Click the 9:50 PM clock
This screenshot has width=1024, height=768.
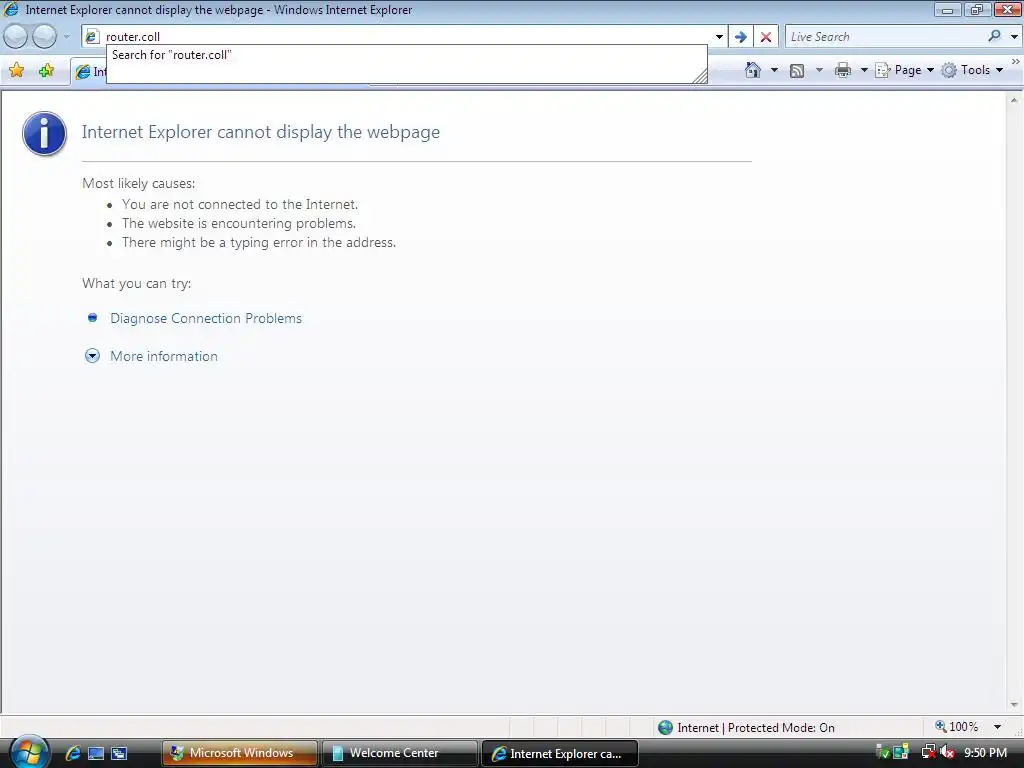click(x=985, y=752)
